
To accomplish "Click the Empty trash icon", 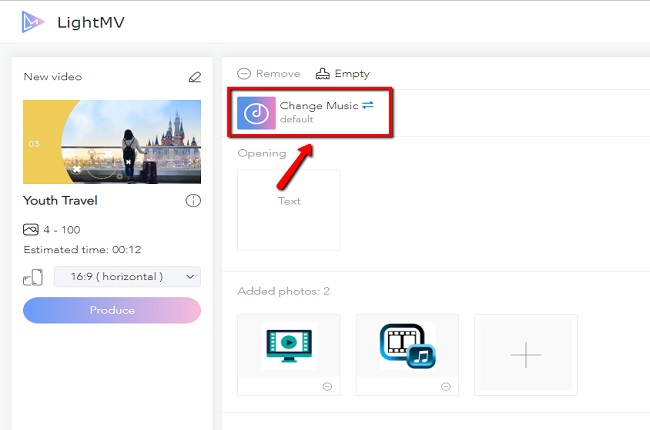I will click(x=322, y=74).
